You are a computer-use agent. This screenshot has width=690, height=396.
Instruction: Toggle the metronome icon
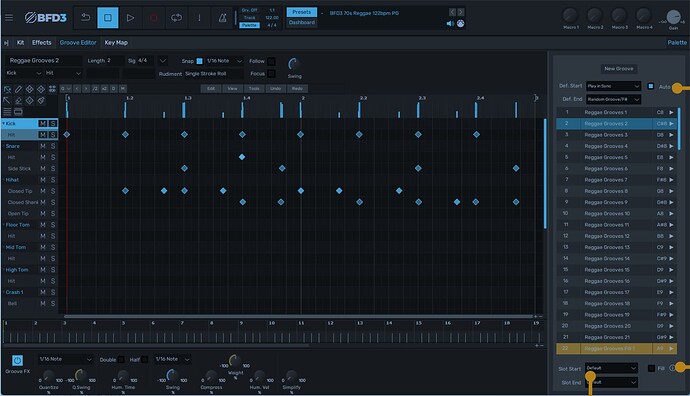pos(222,18)
